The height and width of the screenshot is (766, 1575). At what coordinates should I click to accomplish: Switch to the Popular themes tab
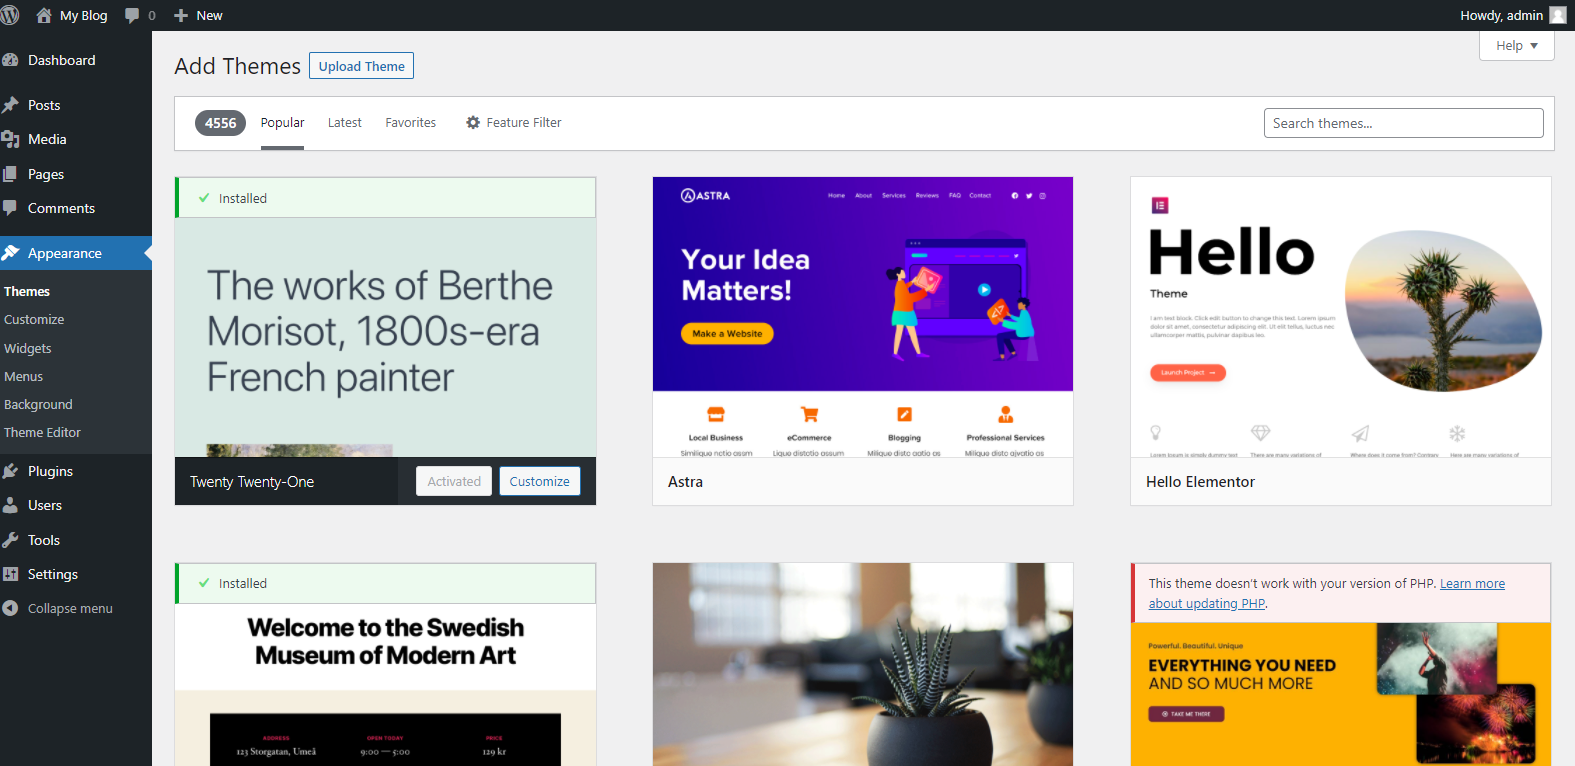point(282,123)
